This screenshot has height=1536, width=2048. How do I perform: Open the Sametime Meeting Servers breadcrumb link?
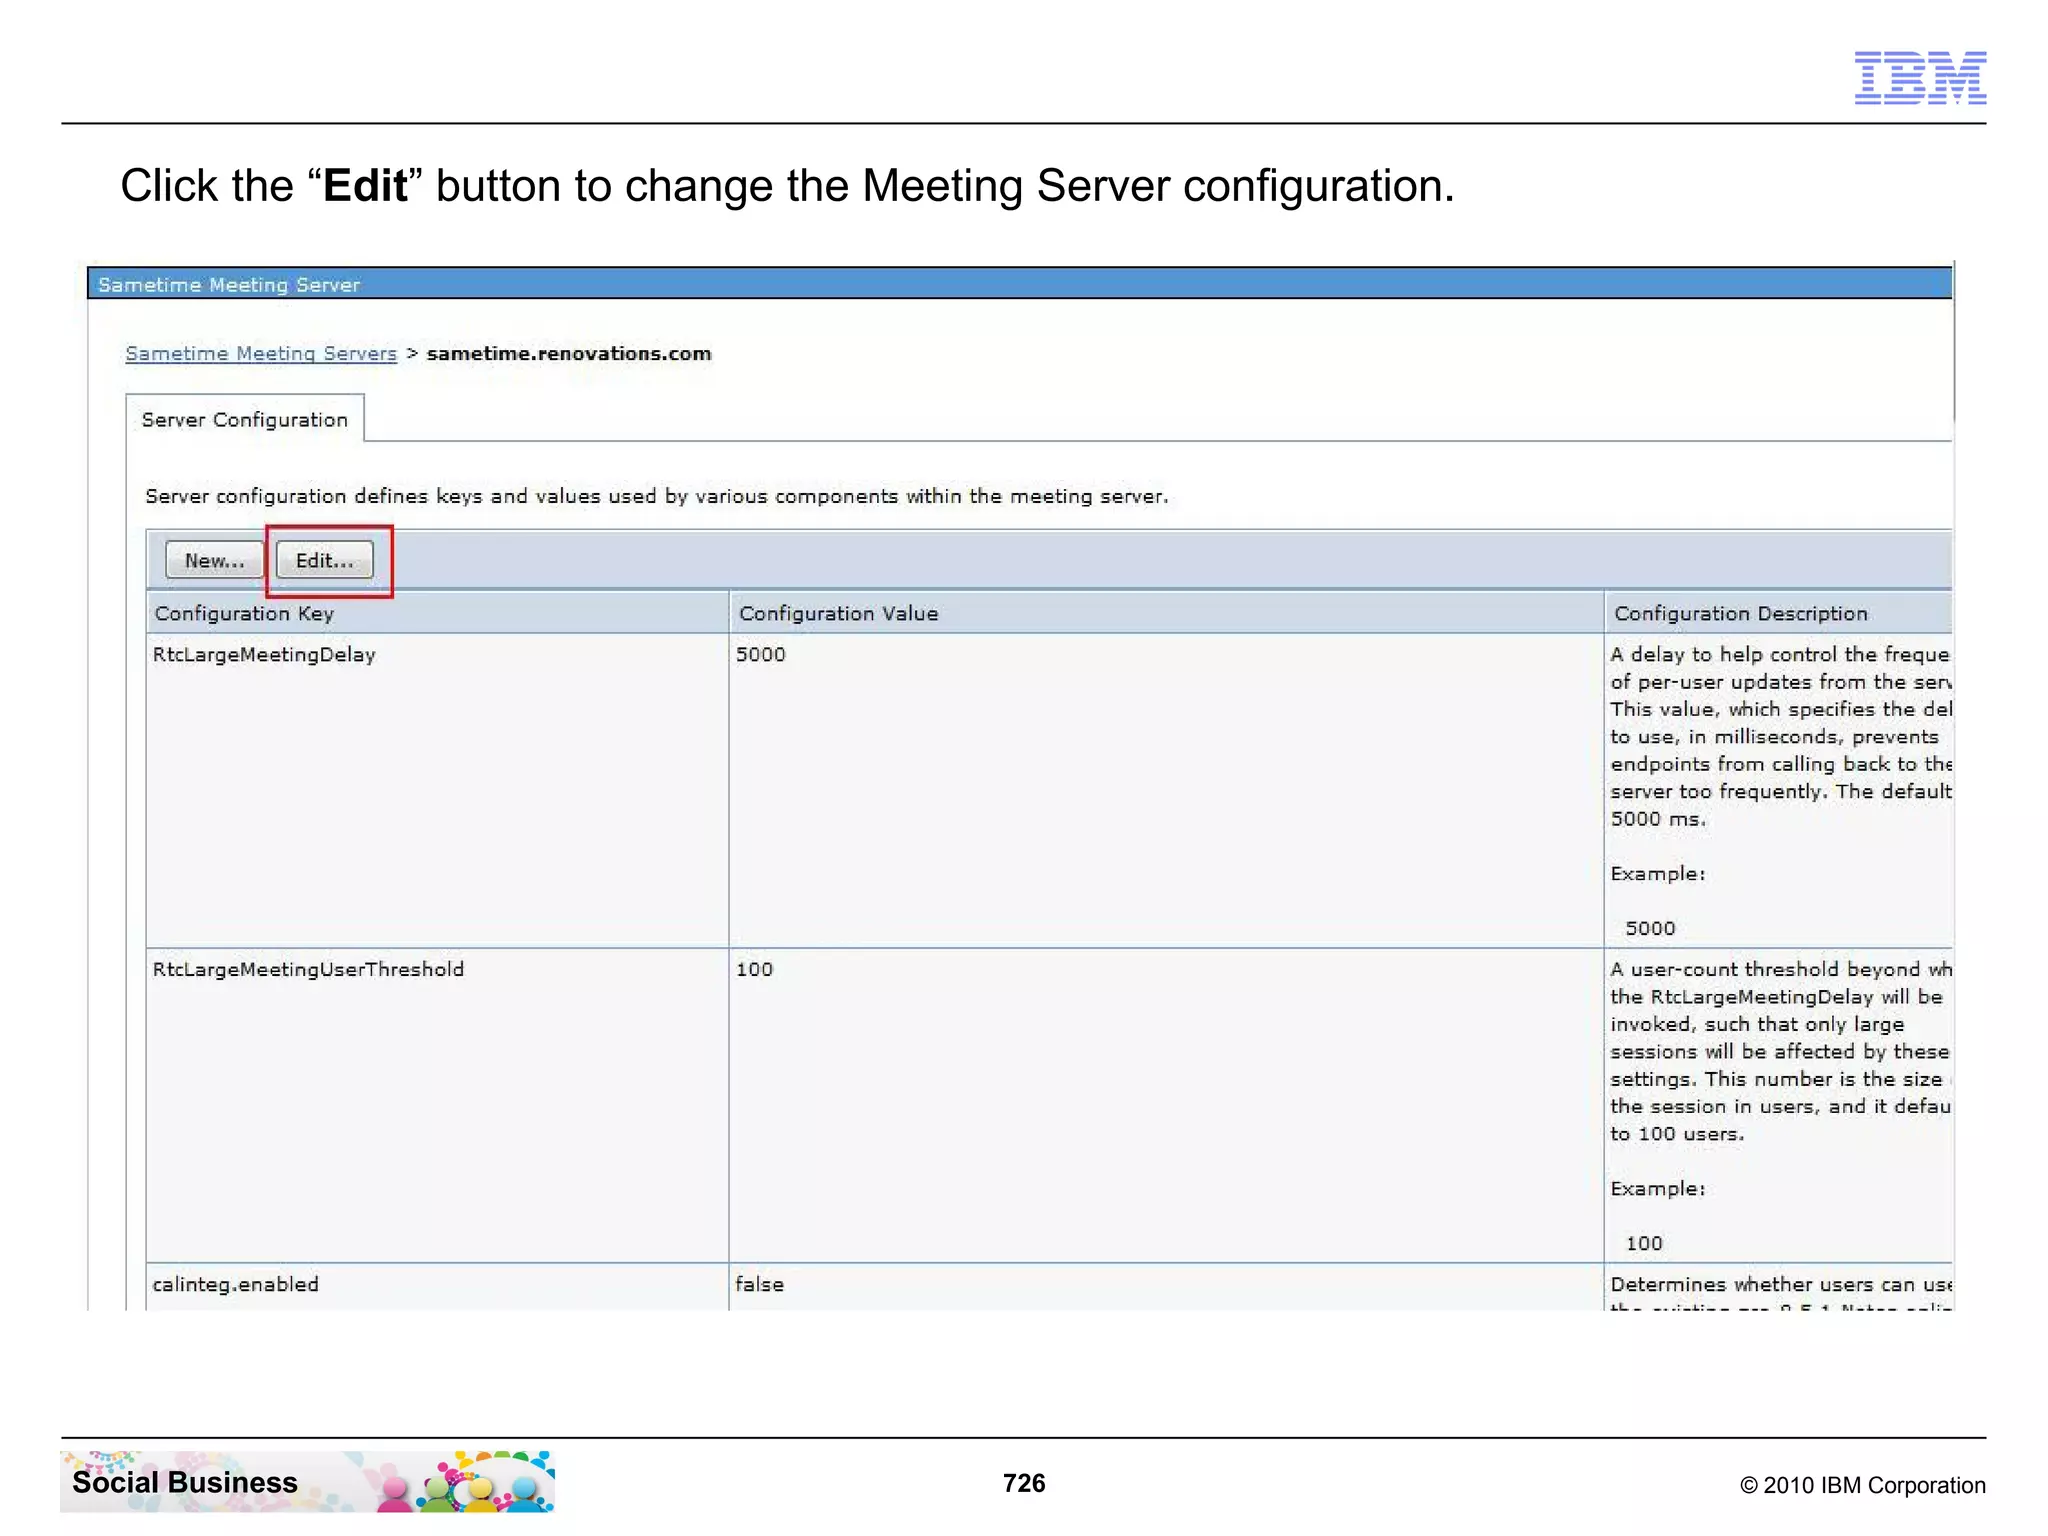tap(261, 353)
